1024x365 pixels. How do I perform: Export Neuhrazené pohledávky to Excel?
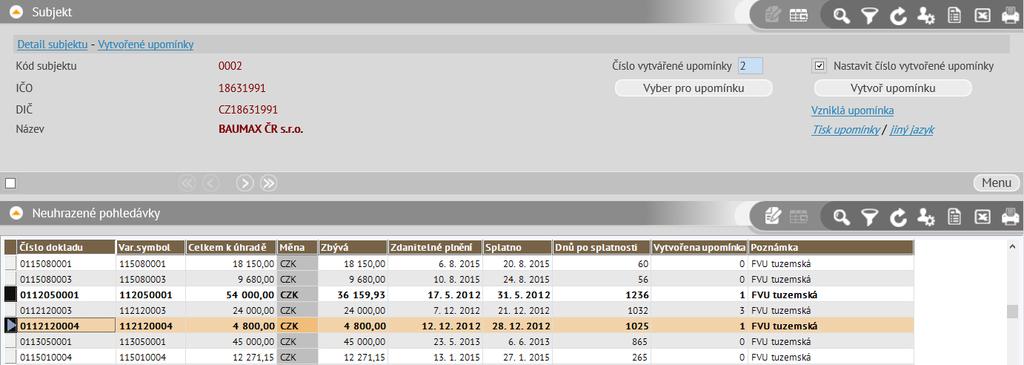tap(982, 216)
